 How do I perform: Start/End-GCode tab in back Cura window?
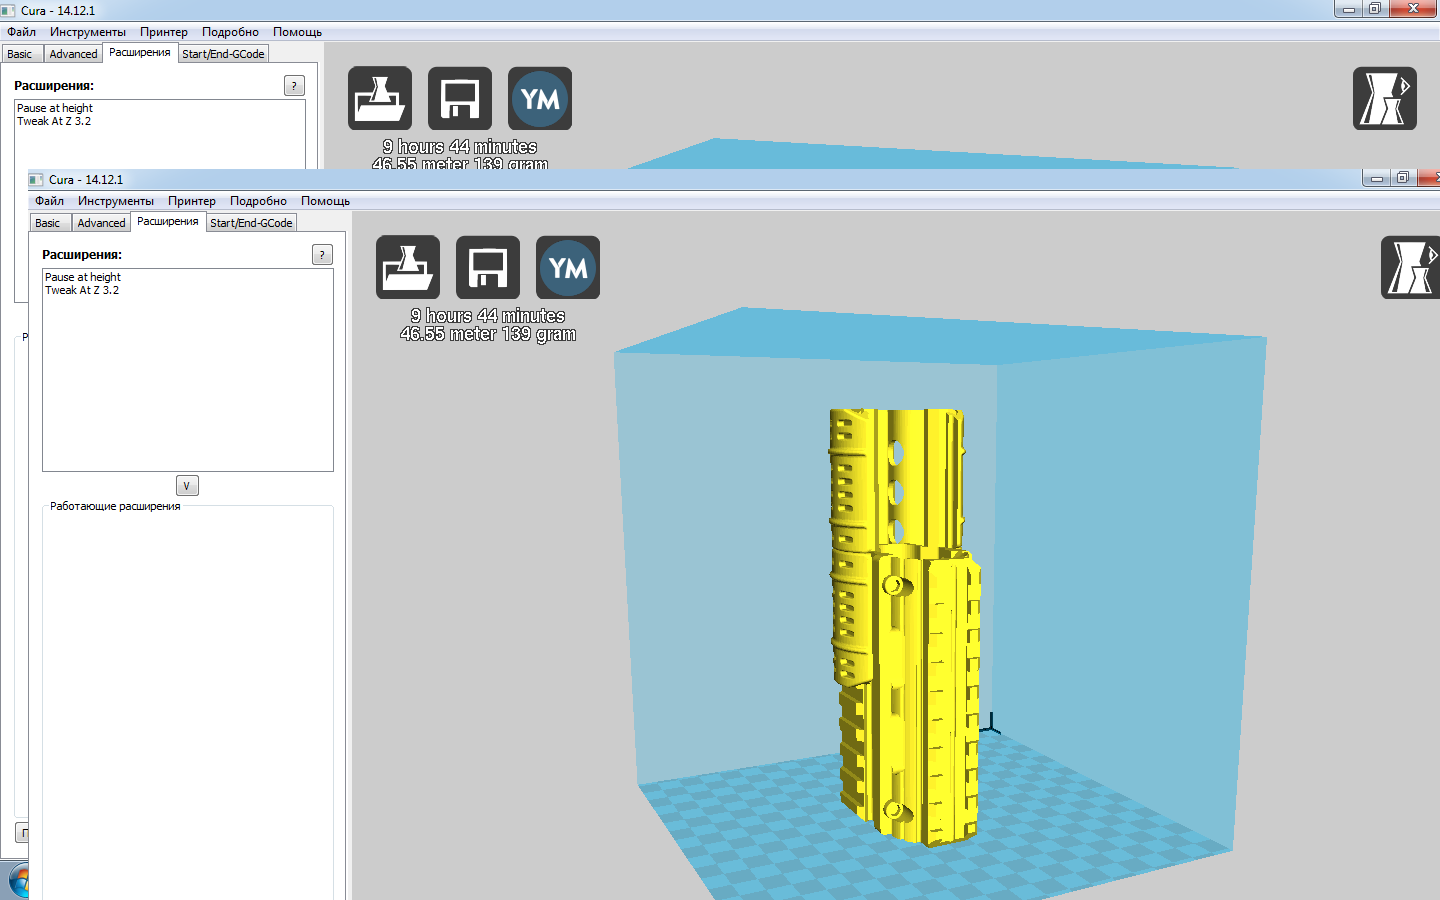[x=223, y=54]
